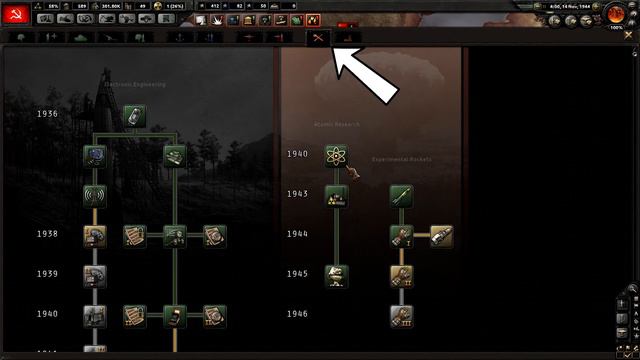
Task: Click the world tension burning globe
Action: [x=616, y=15]
